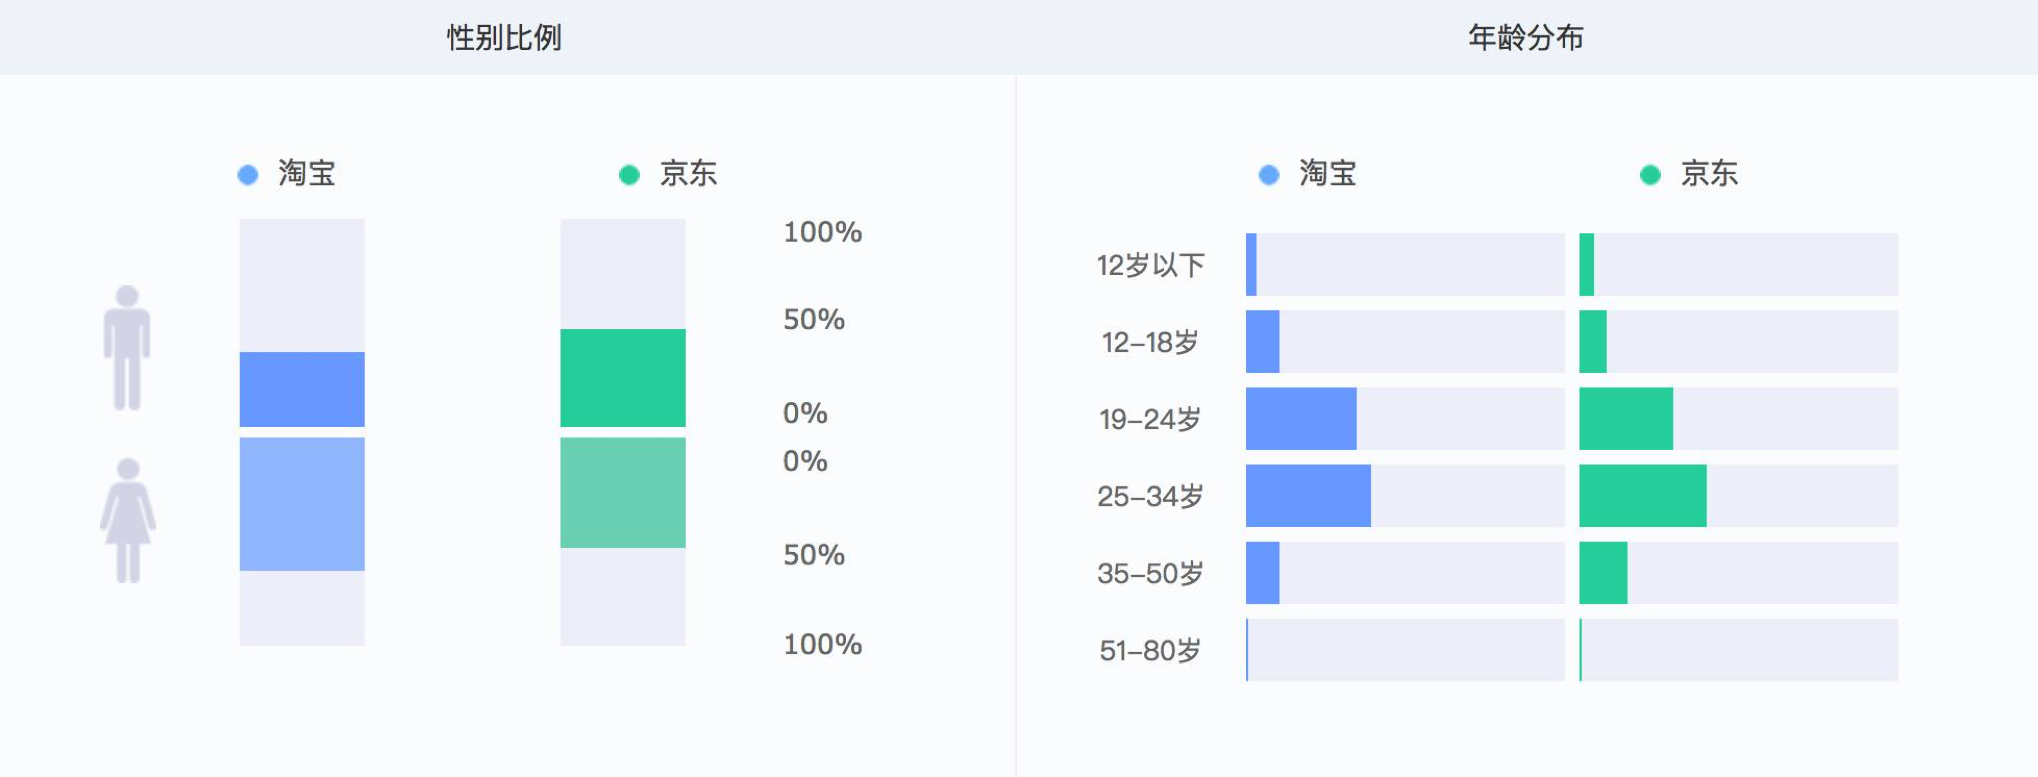Click the 京东 green bar for 19–24岁

1626,419
